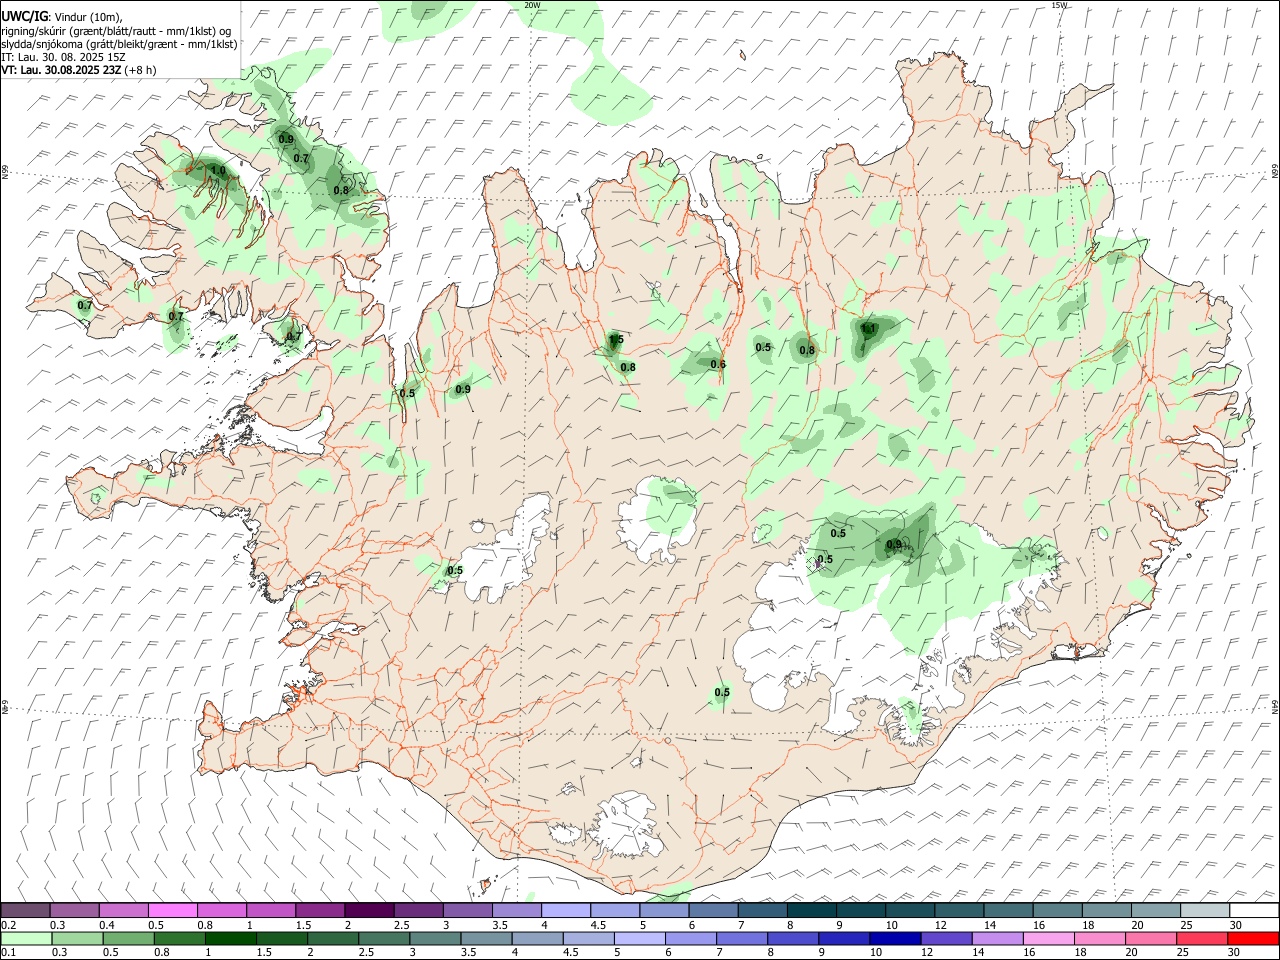Click the light pink 16–18 lower-row swatch
1280x960 pixels.
tap(1048, 939)
